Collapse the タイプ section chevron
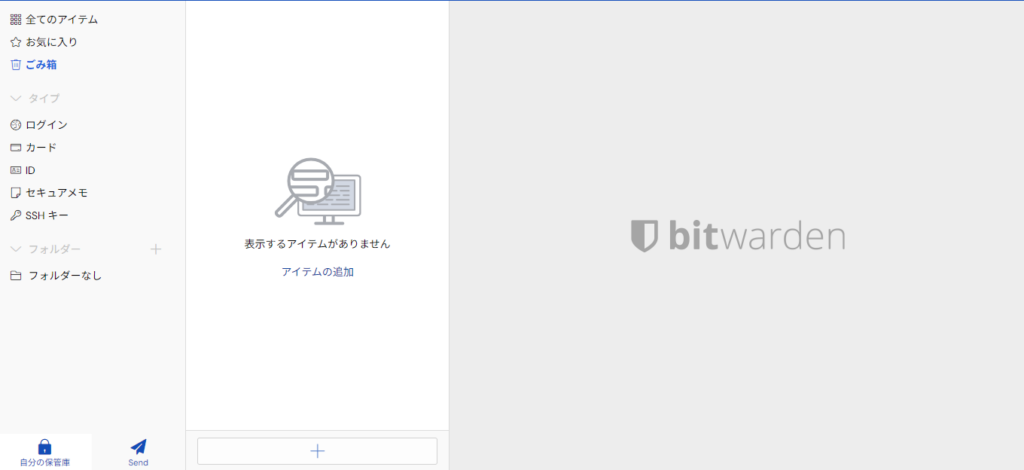The height and width of the screenshot is (470, 1024). (x=16, y=99)
